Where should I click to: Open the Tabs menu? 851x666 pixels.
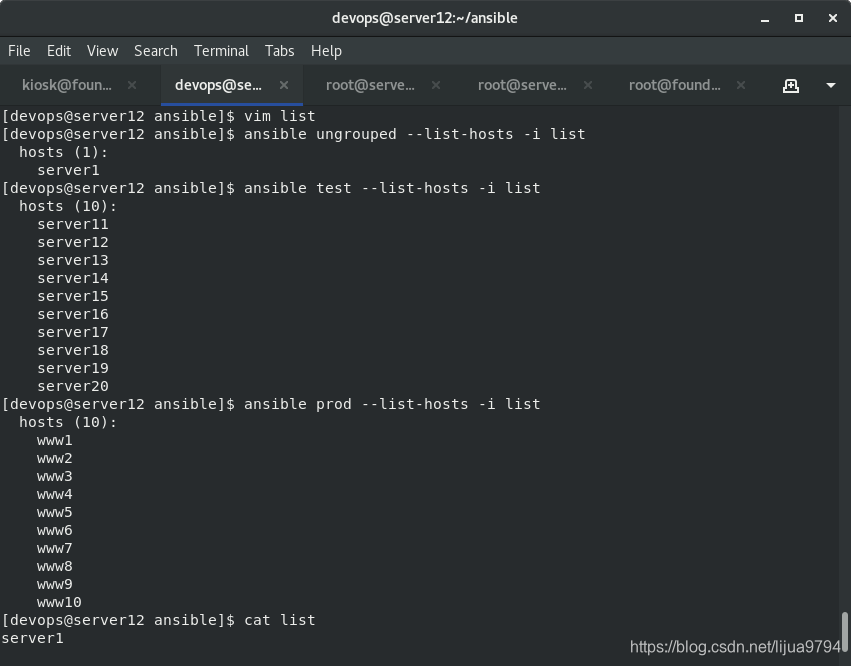pyautogui.click(x=280, y=51)
